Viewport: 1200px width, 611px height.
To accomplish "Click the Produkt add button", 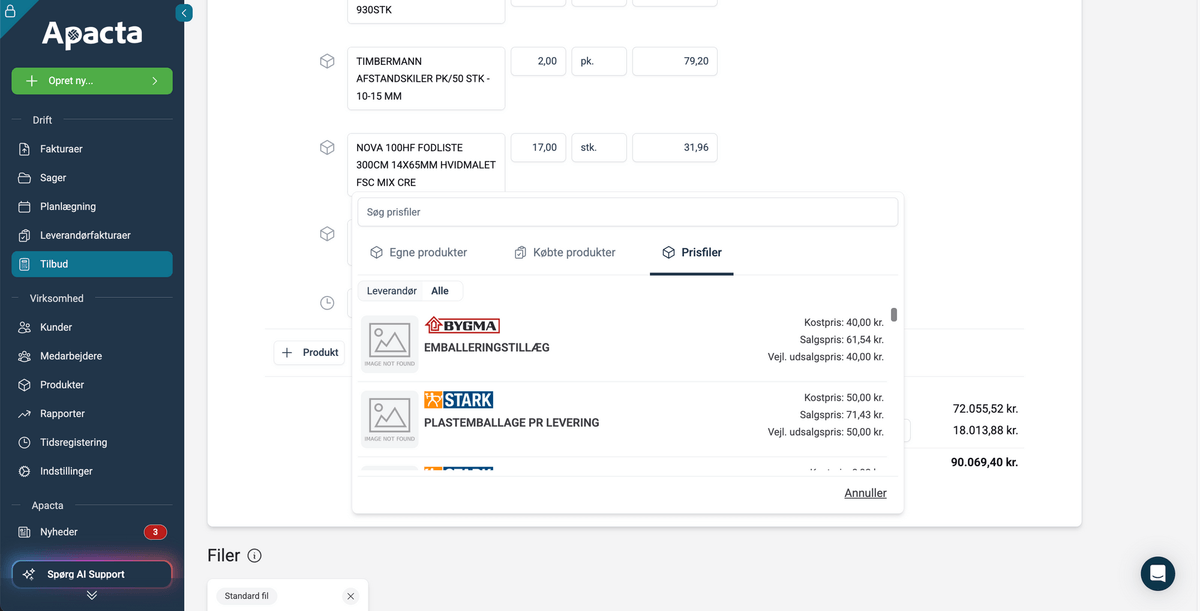I will click(310, 353).
